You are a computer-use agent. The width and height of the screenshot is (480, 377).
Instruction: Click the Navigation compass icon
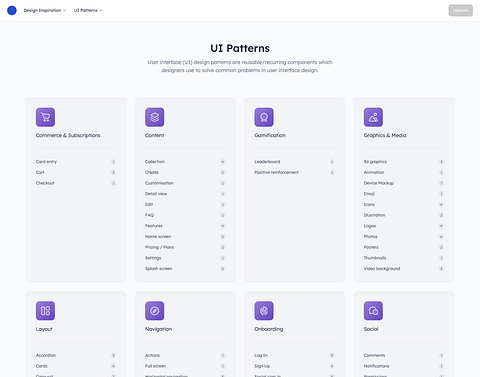pos(155,311)
